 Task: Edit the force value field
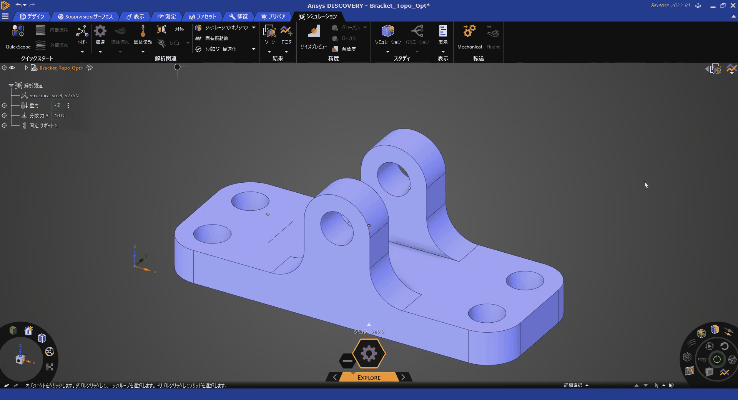(61, 115)
